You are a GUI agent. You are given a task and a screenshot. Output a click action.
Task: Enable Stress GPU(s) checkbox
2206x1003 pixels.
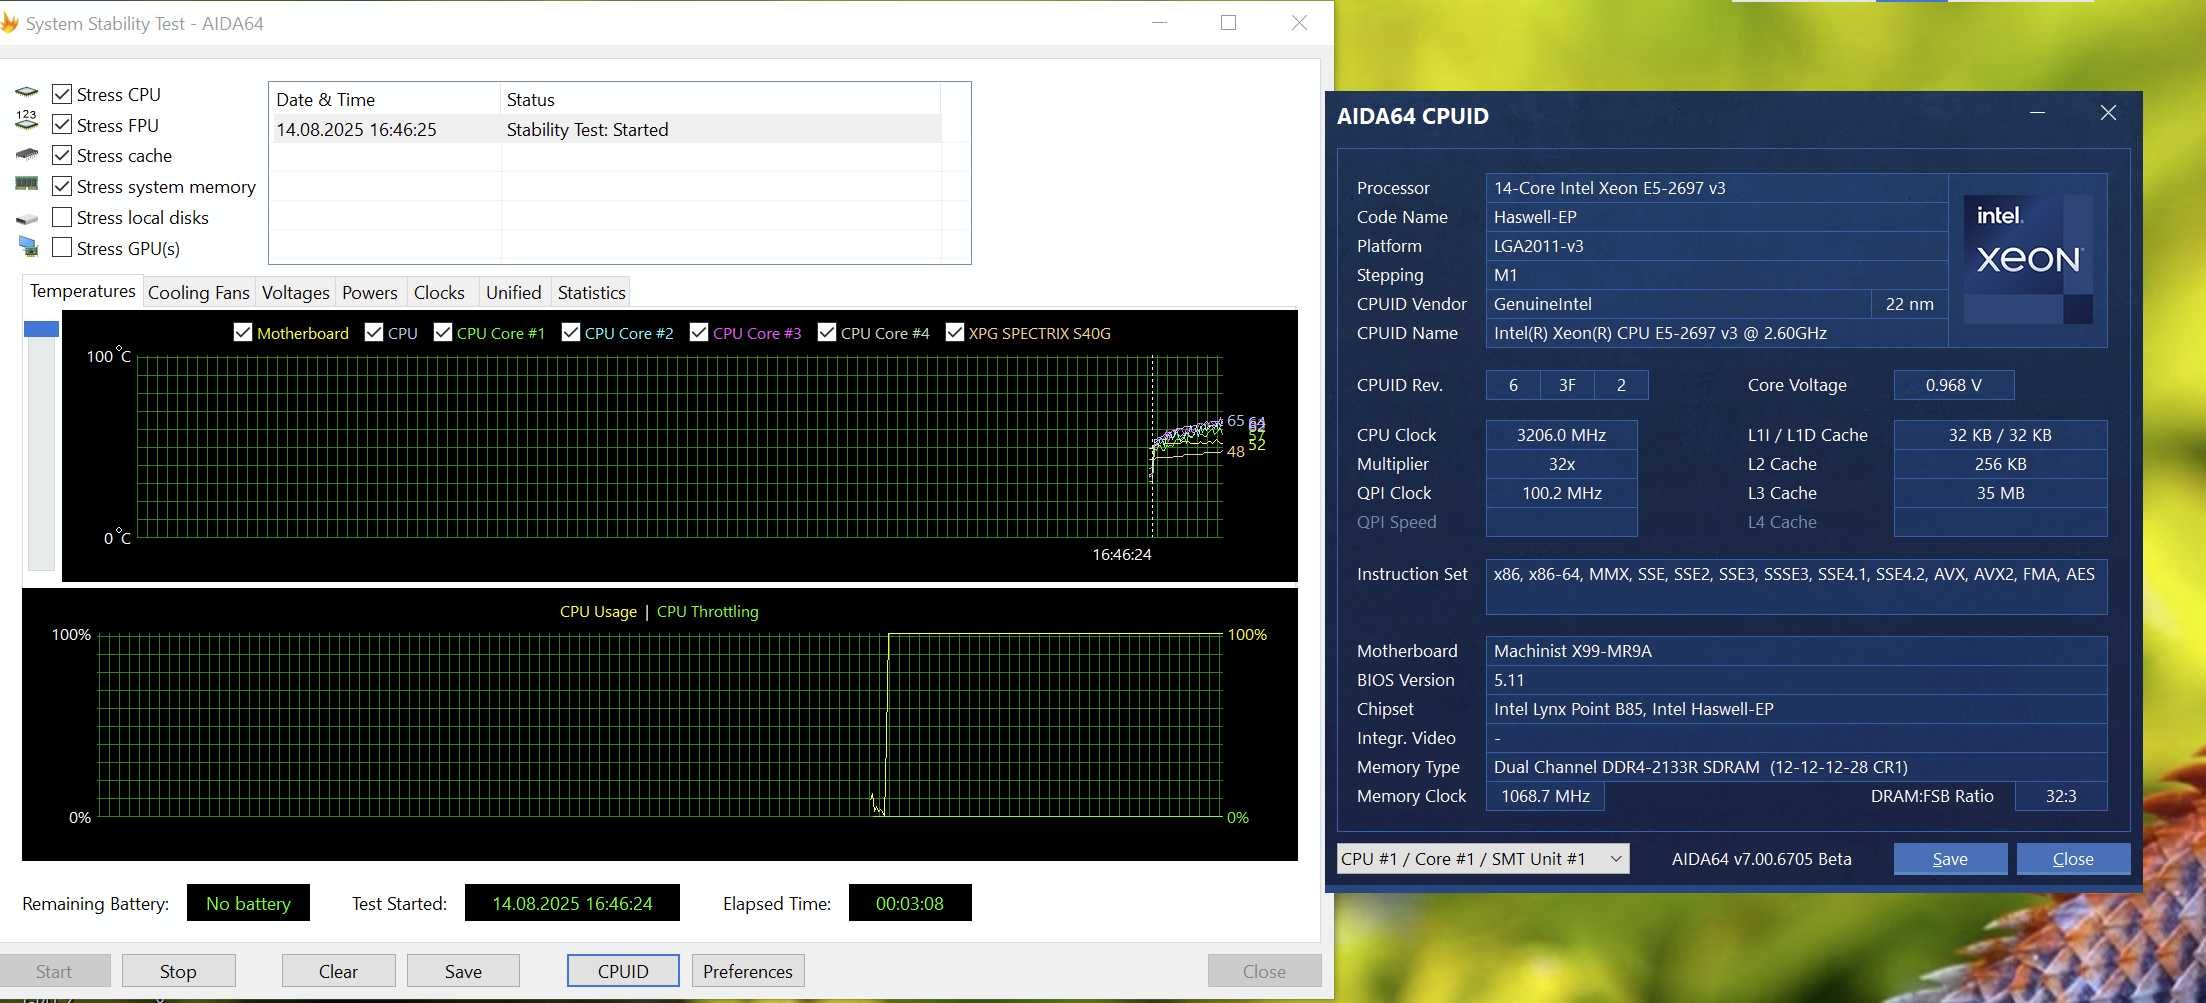[x=62, y=247]
